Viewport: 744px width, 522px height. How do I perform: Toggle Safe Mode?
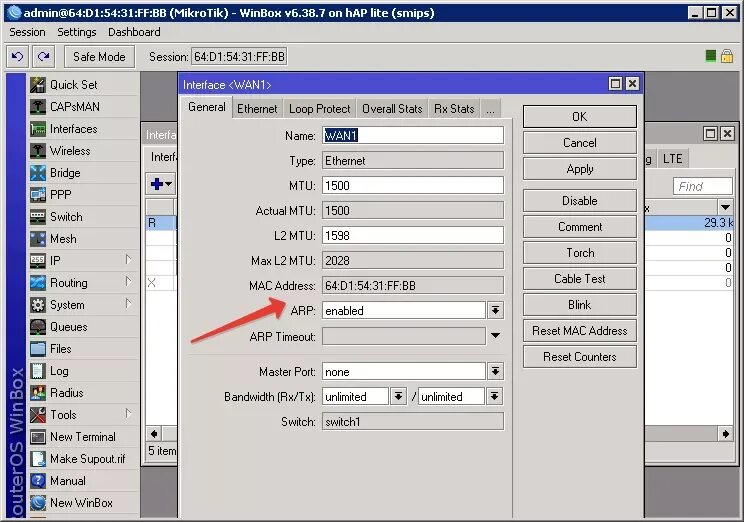point(99,57)
